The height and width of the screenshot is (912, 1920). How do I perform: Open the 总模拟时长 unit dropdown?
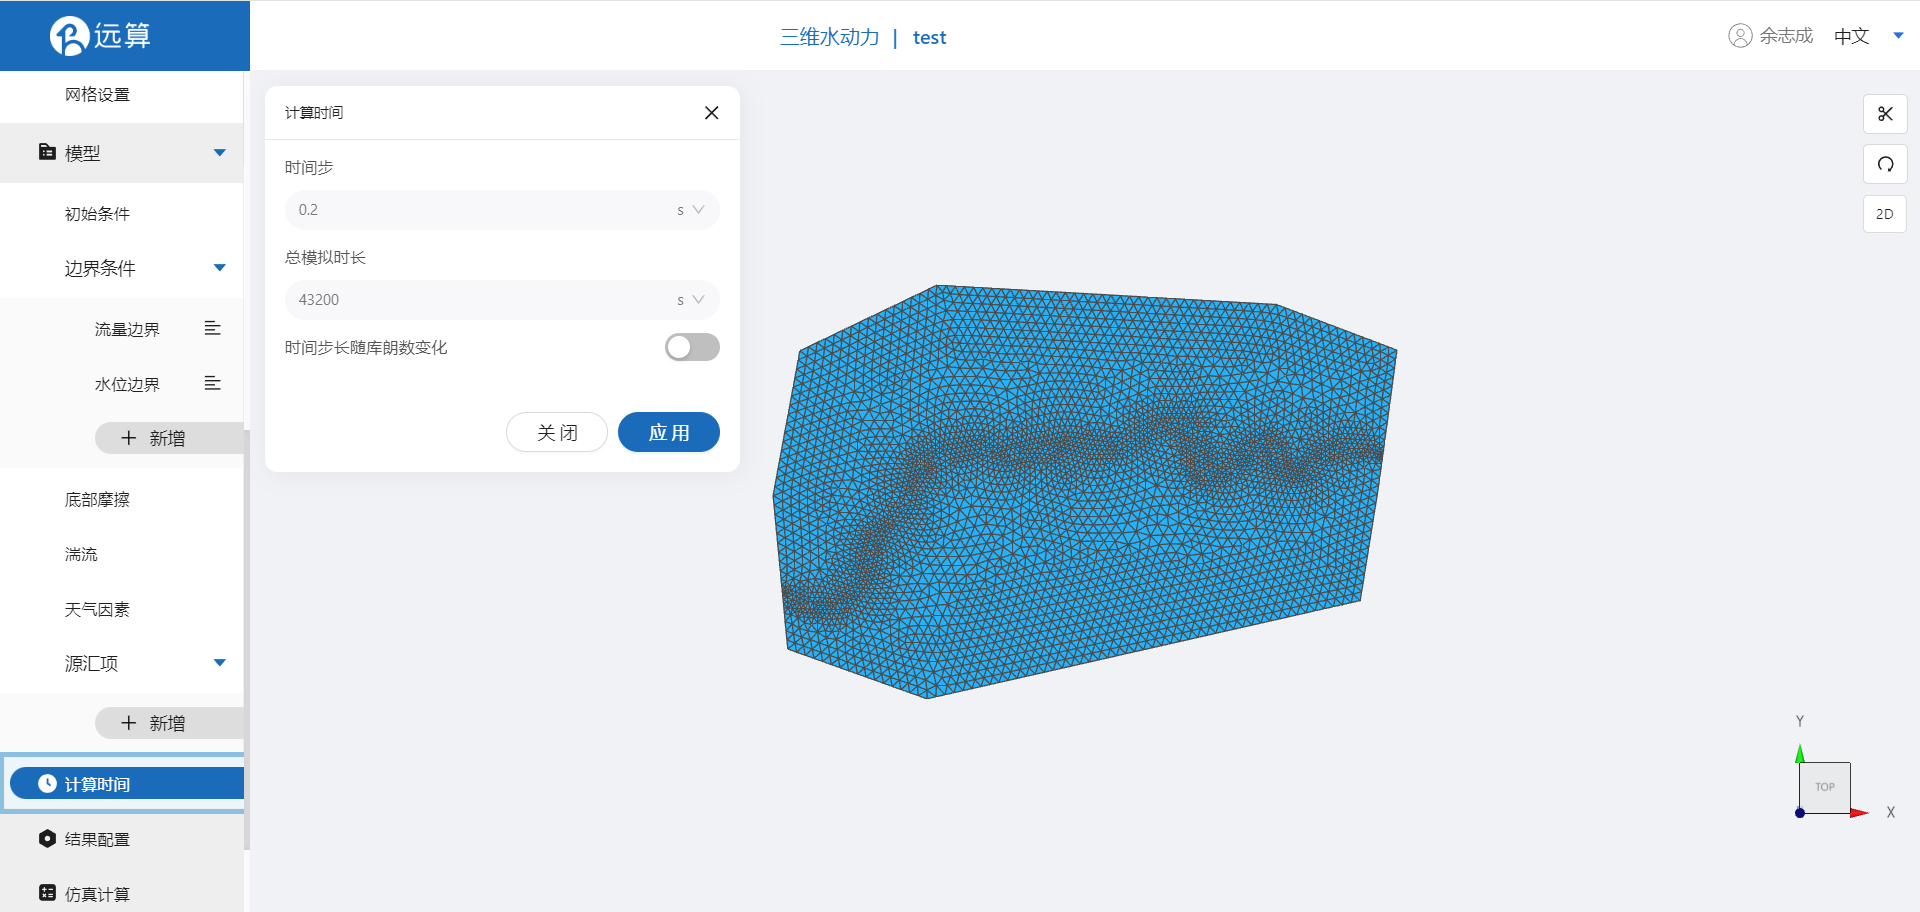click(x=691, y=300)
